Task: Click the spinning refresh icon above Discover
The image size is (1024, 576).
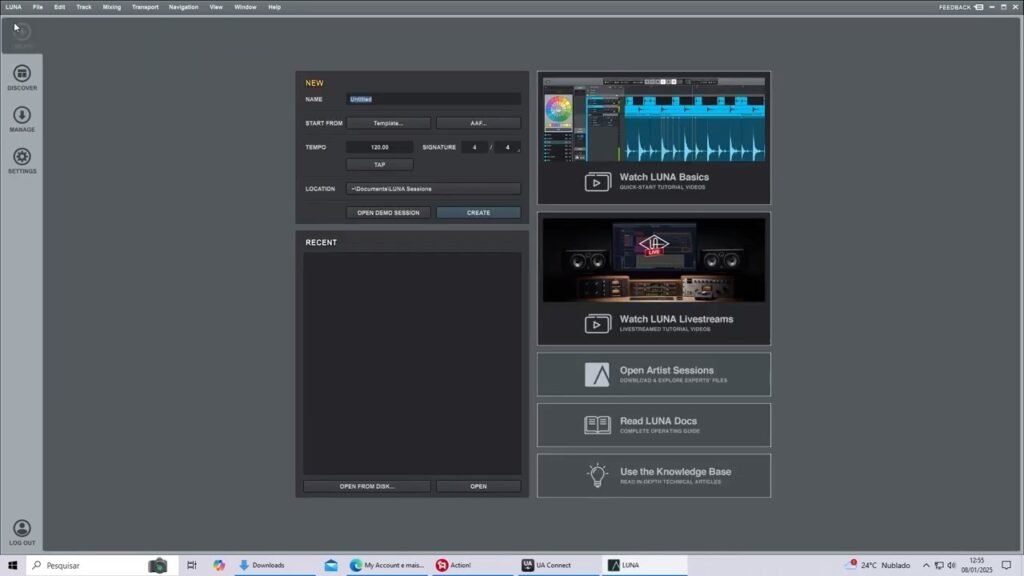Action: pyautogui.click(x=22, y=31)
